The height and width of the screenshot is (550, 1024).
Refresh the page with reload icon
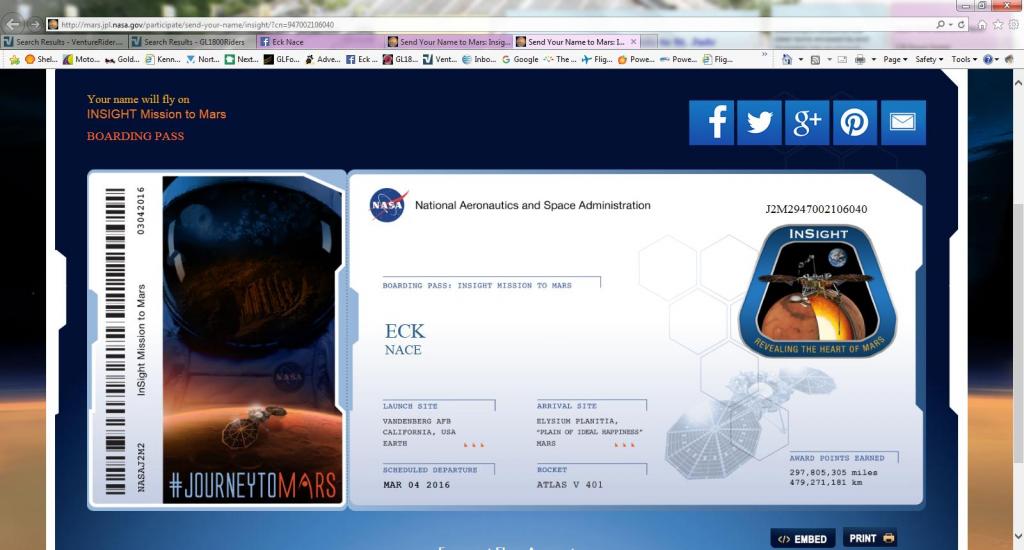click(x=961, y=24)
